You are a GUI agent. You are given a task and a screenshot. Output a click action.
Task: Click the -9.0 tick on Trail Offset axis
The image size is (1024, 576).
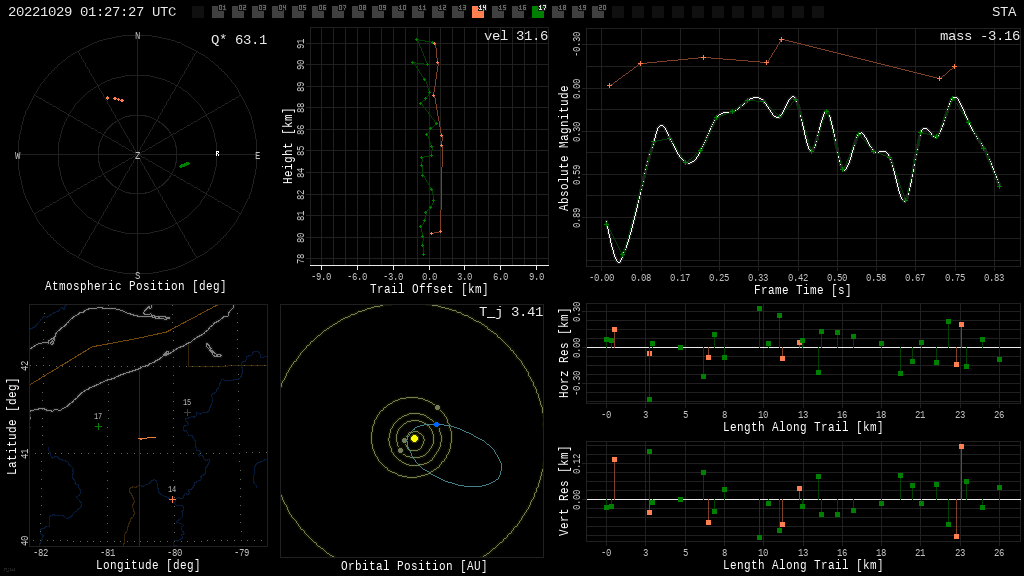(321, 277)
